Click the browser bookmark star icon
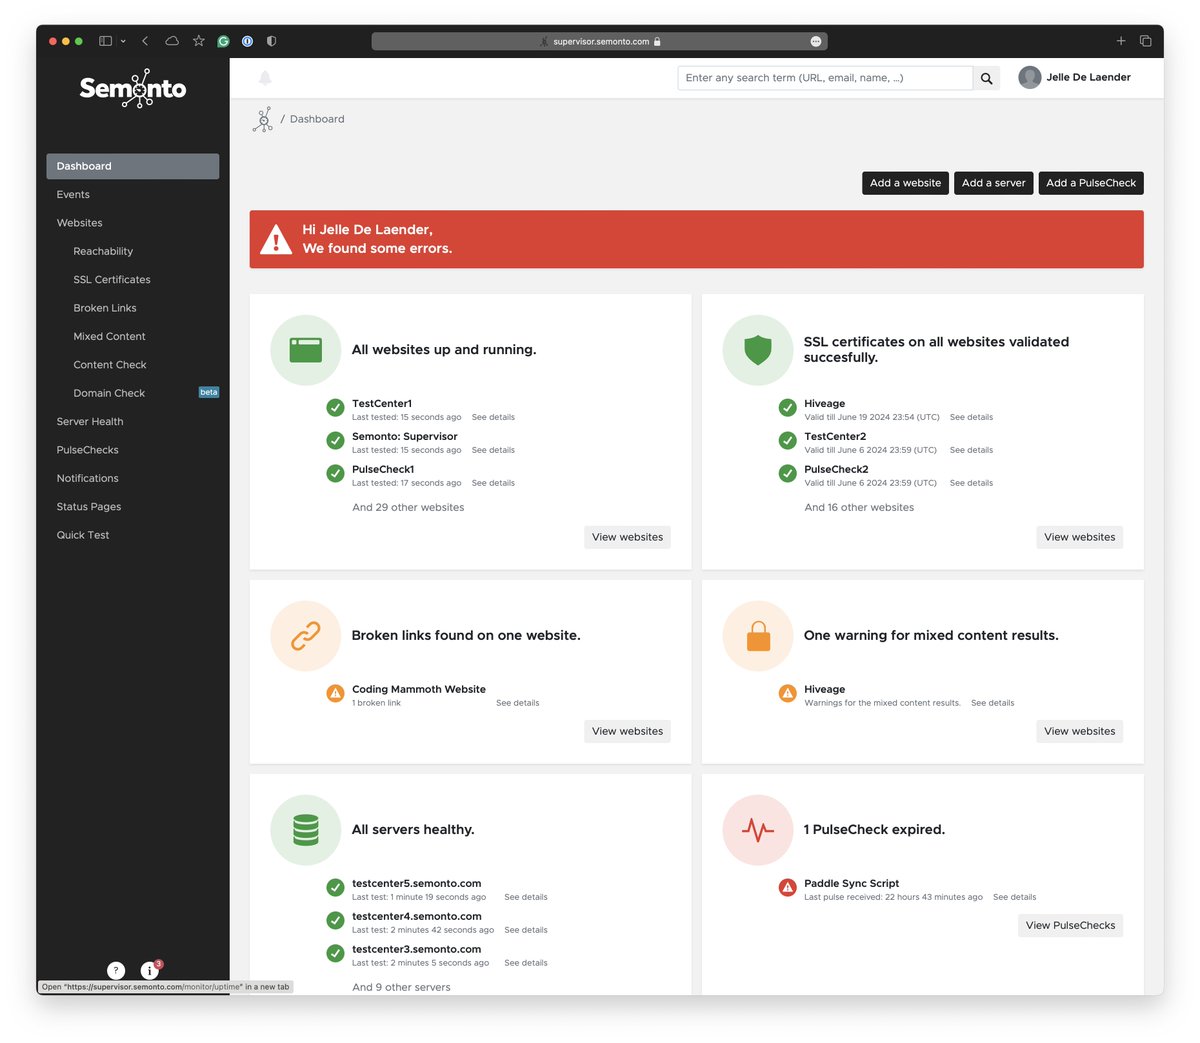 click(199, 41)
